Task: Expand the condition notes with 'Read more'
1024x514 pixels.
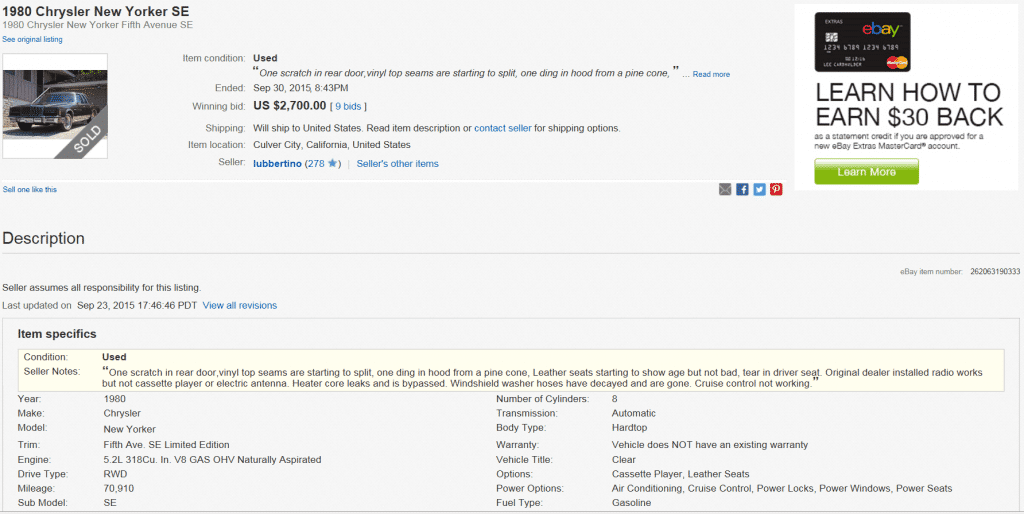Action: click(711, 75)
